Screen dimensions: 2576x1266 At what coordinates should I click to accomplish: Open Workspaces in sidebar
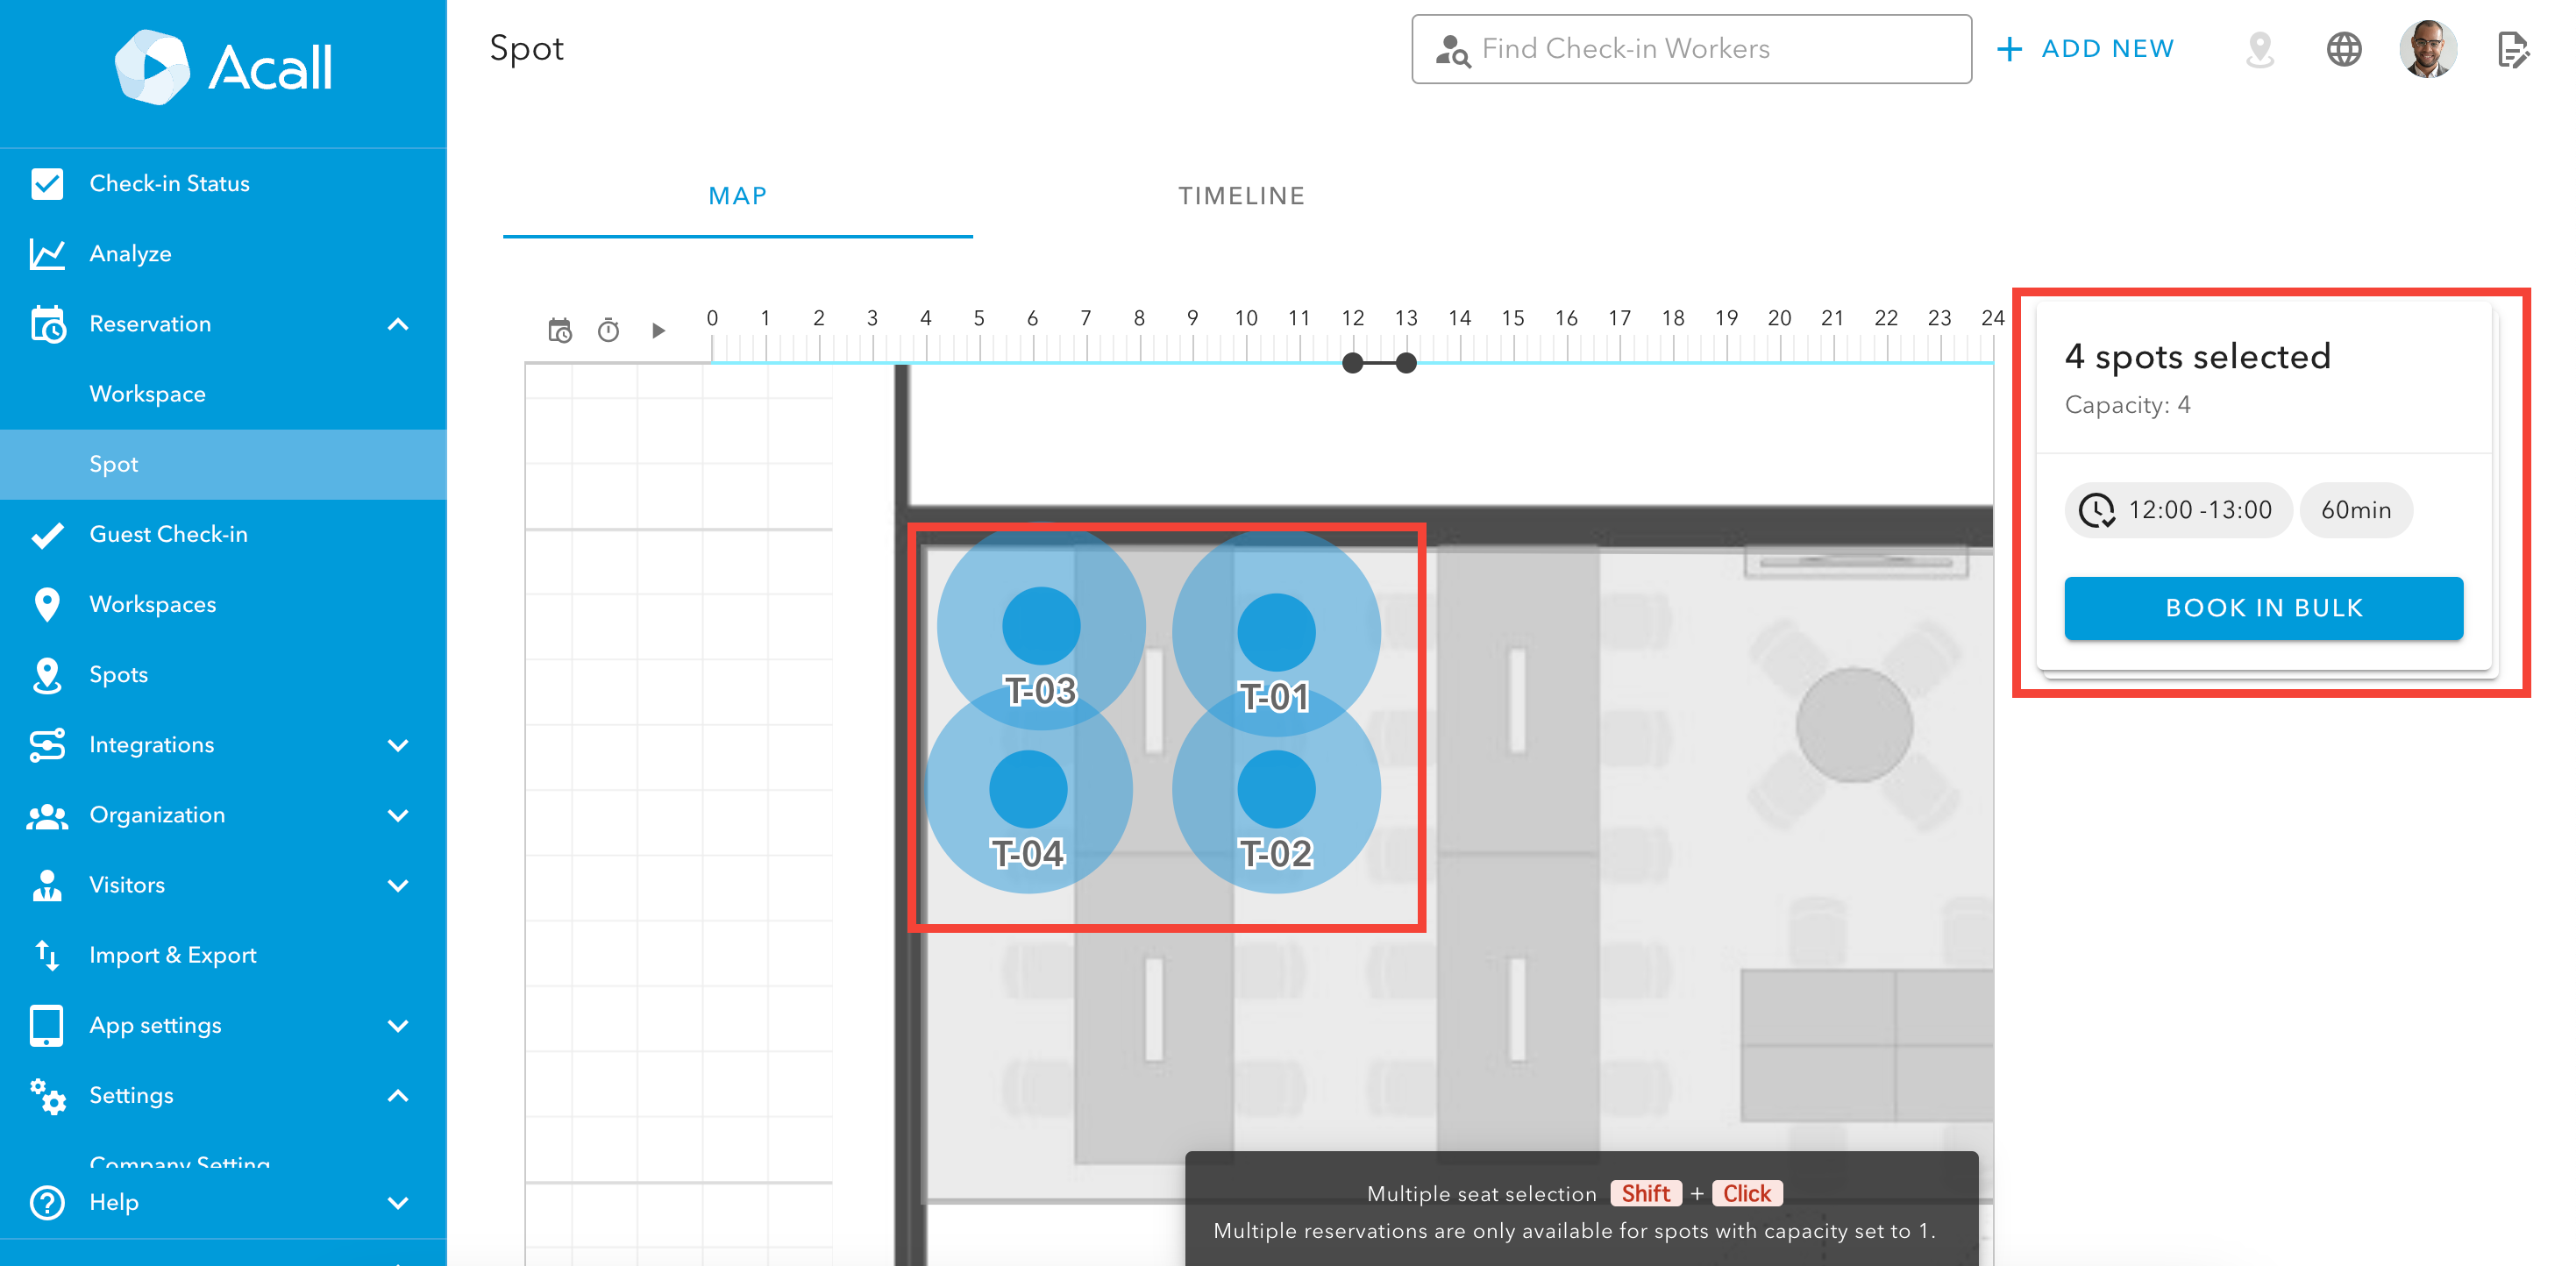tap(223, 604)
